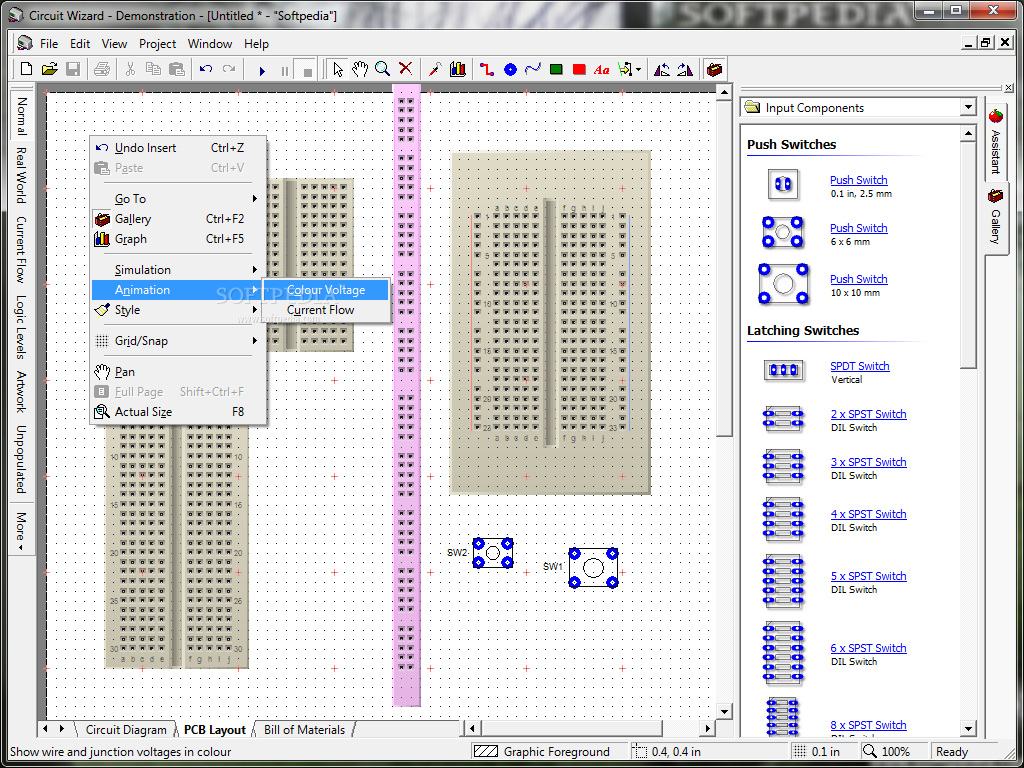Select SW2 push switch on the board

pyautogui.click(x=493, y=553)
